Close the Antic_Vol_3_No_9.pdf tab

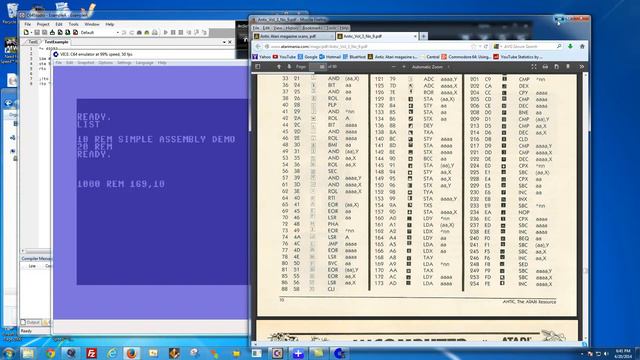415,36
